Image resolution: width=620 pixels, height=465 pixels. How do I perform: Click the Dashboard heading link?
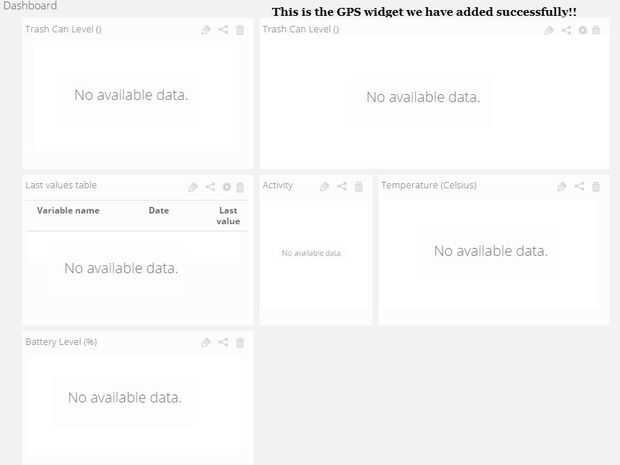pyautogui.click(x=30, y=6)
